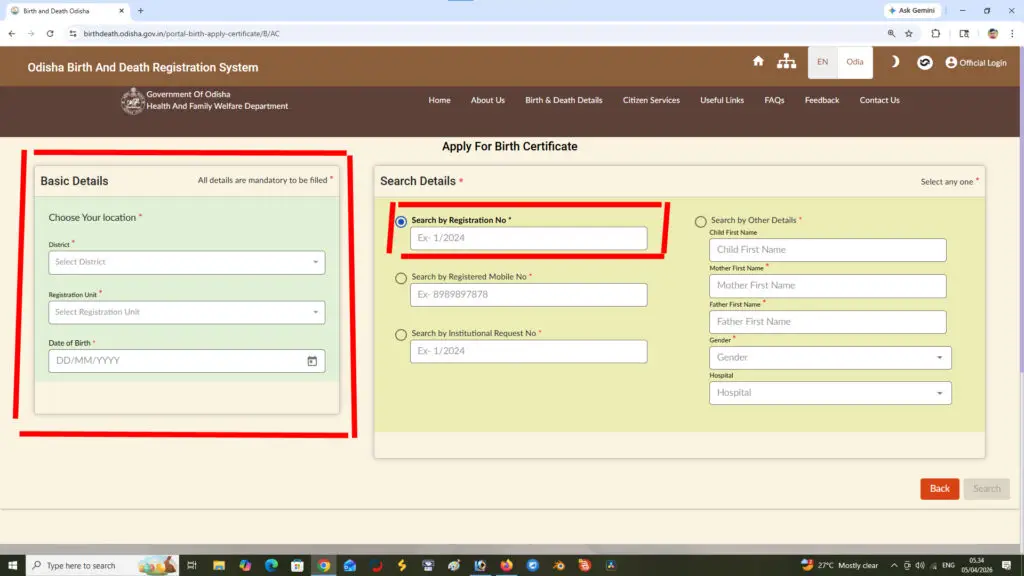This screenshot has height=576, width=1024.
Task: Click the Official Login link
Action: pos(976,62)
